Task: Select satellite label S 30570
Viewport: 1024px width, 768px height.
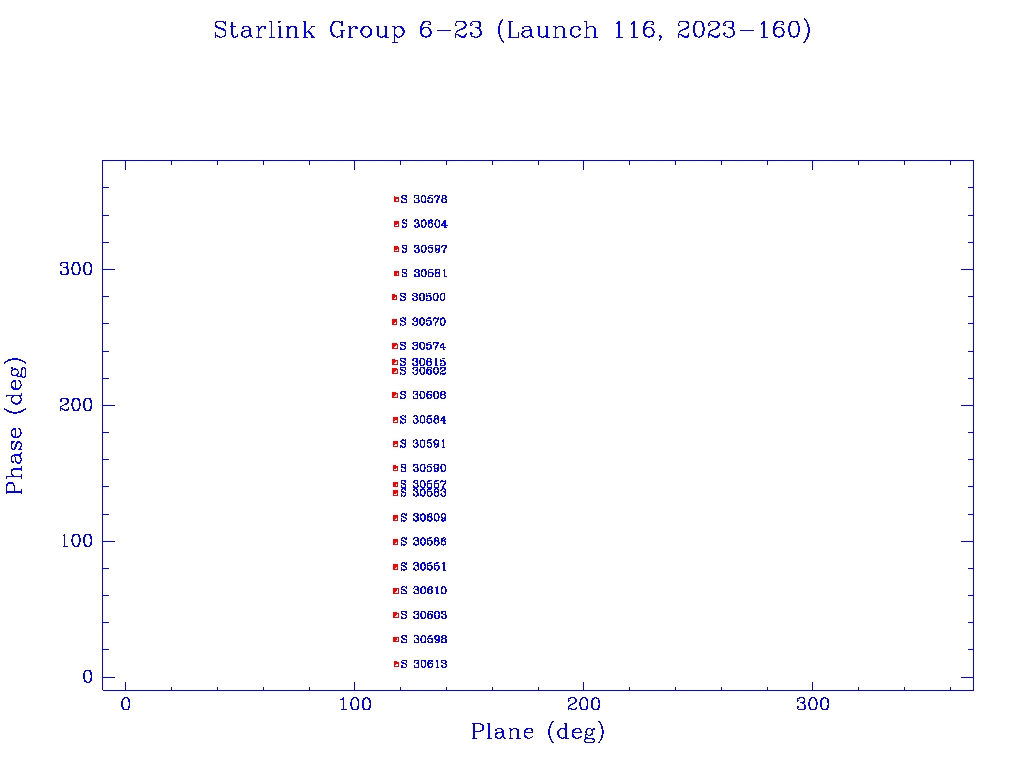Action: click(423, 322)
